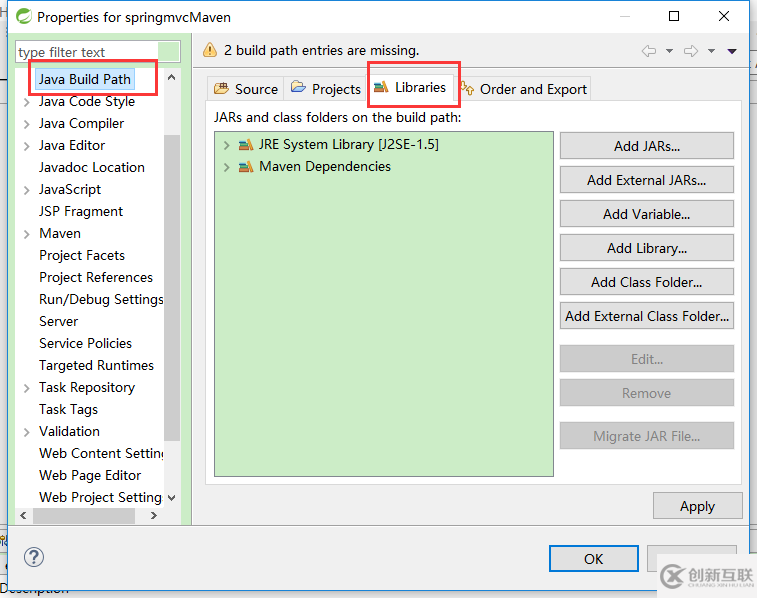The width and height of the screenshot is (757, 598).
Task: Select Java Build Path in the tree
Action: (84, 79)
